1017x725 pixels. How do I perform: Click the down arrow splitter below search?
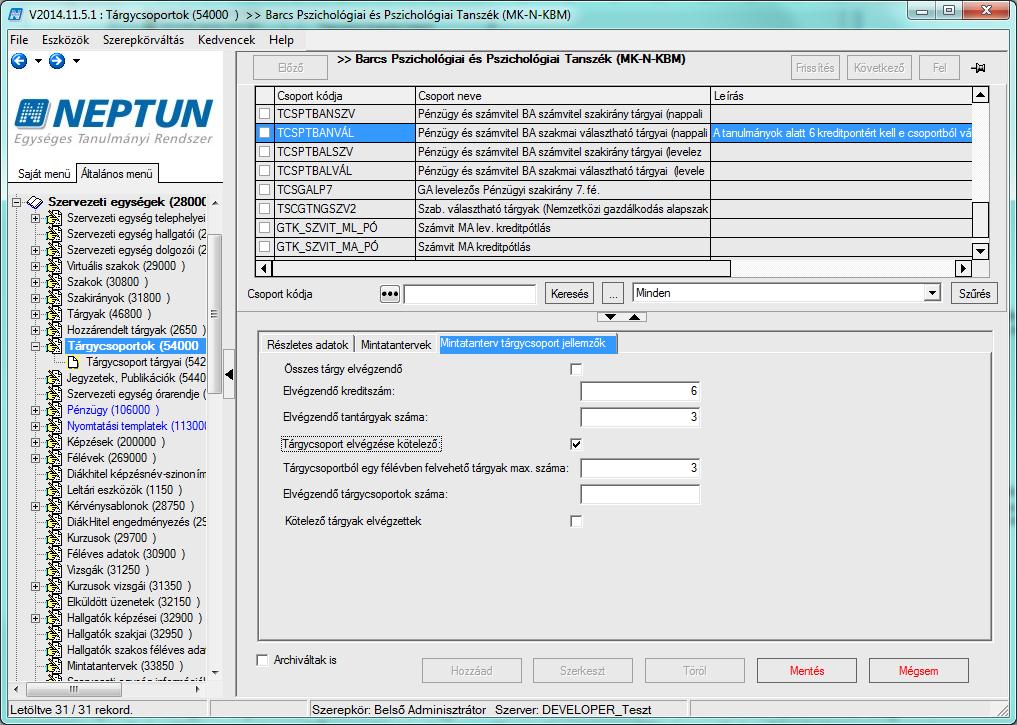click(610, 317)
